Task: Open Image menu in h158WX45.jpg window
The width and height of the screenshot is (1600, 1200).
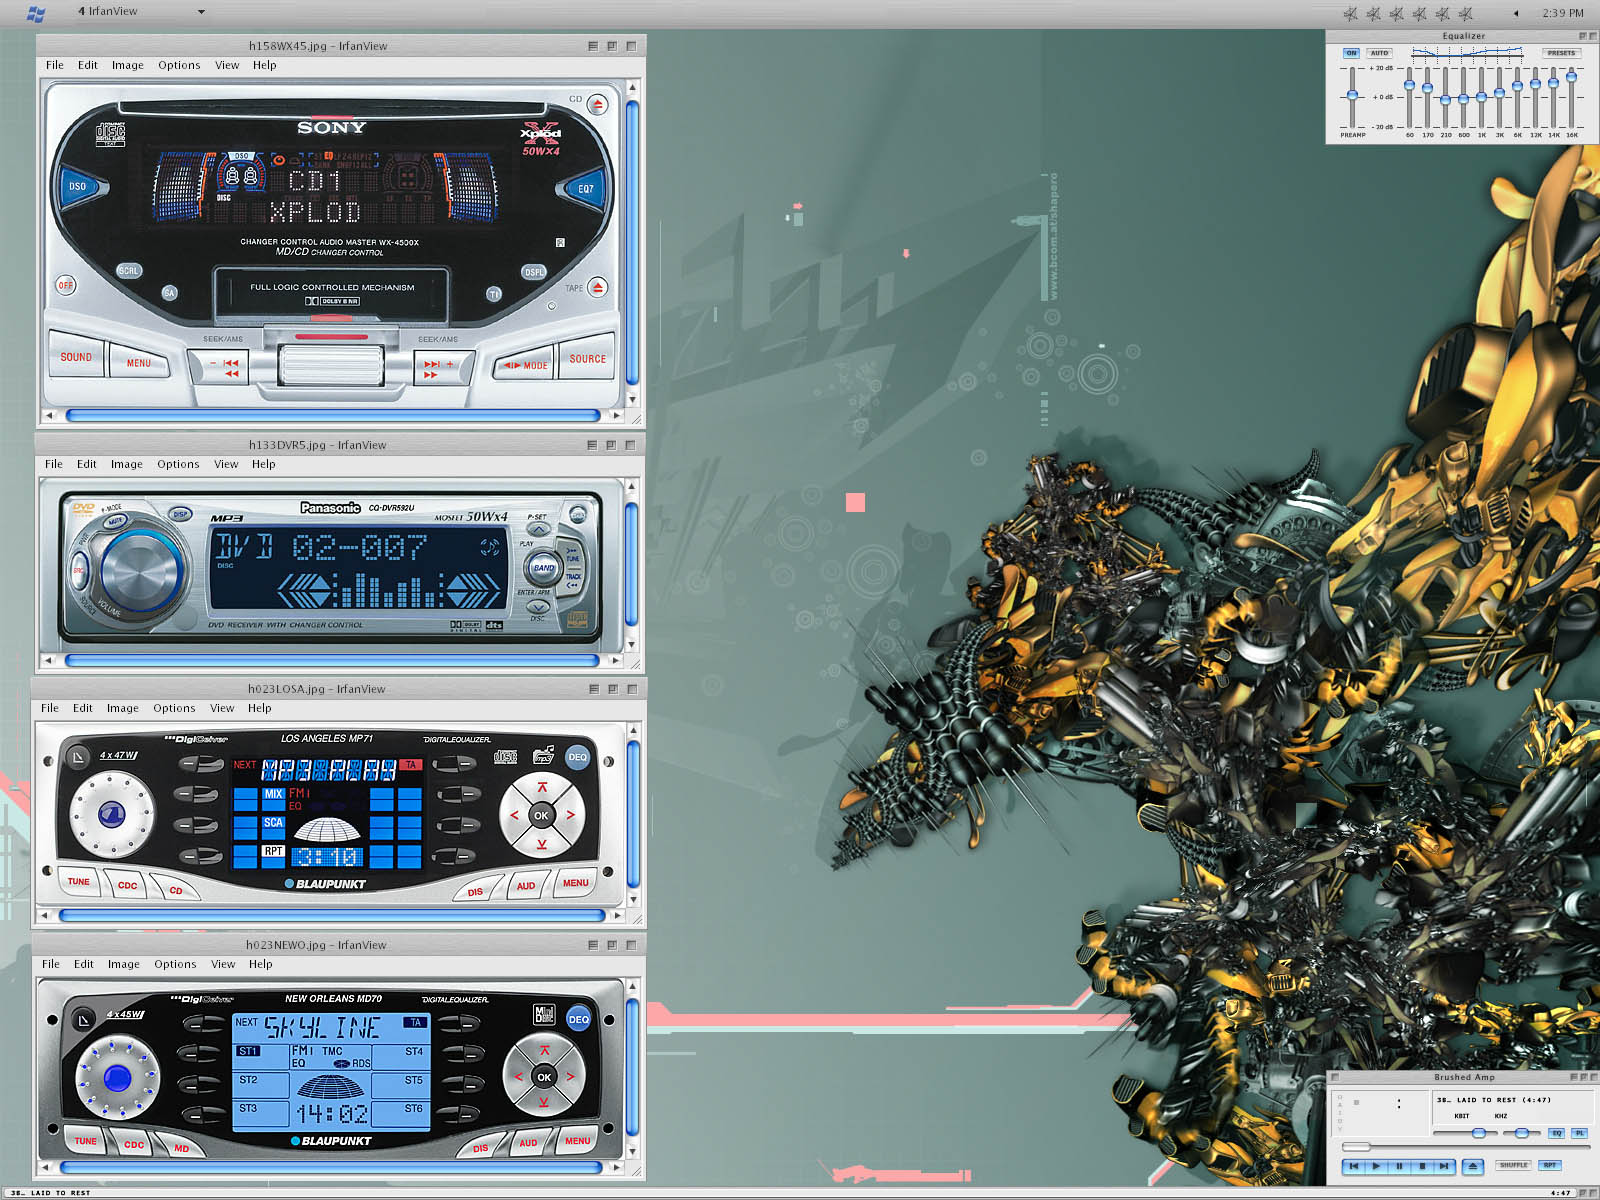Action: coord(128,65)
